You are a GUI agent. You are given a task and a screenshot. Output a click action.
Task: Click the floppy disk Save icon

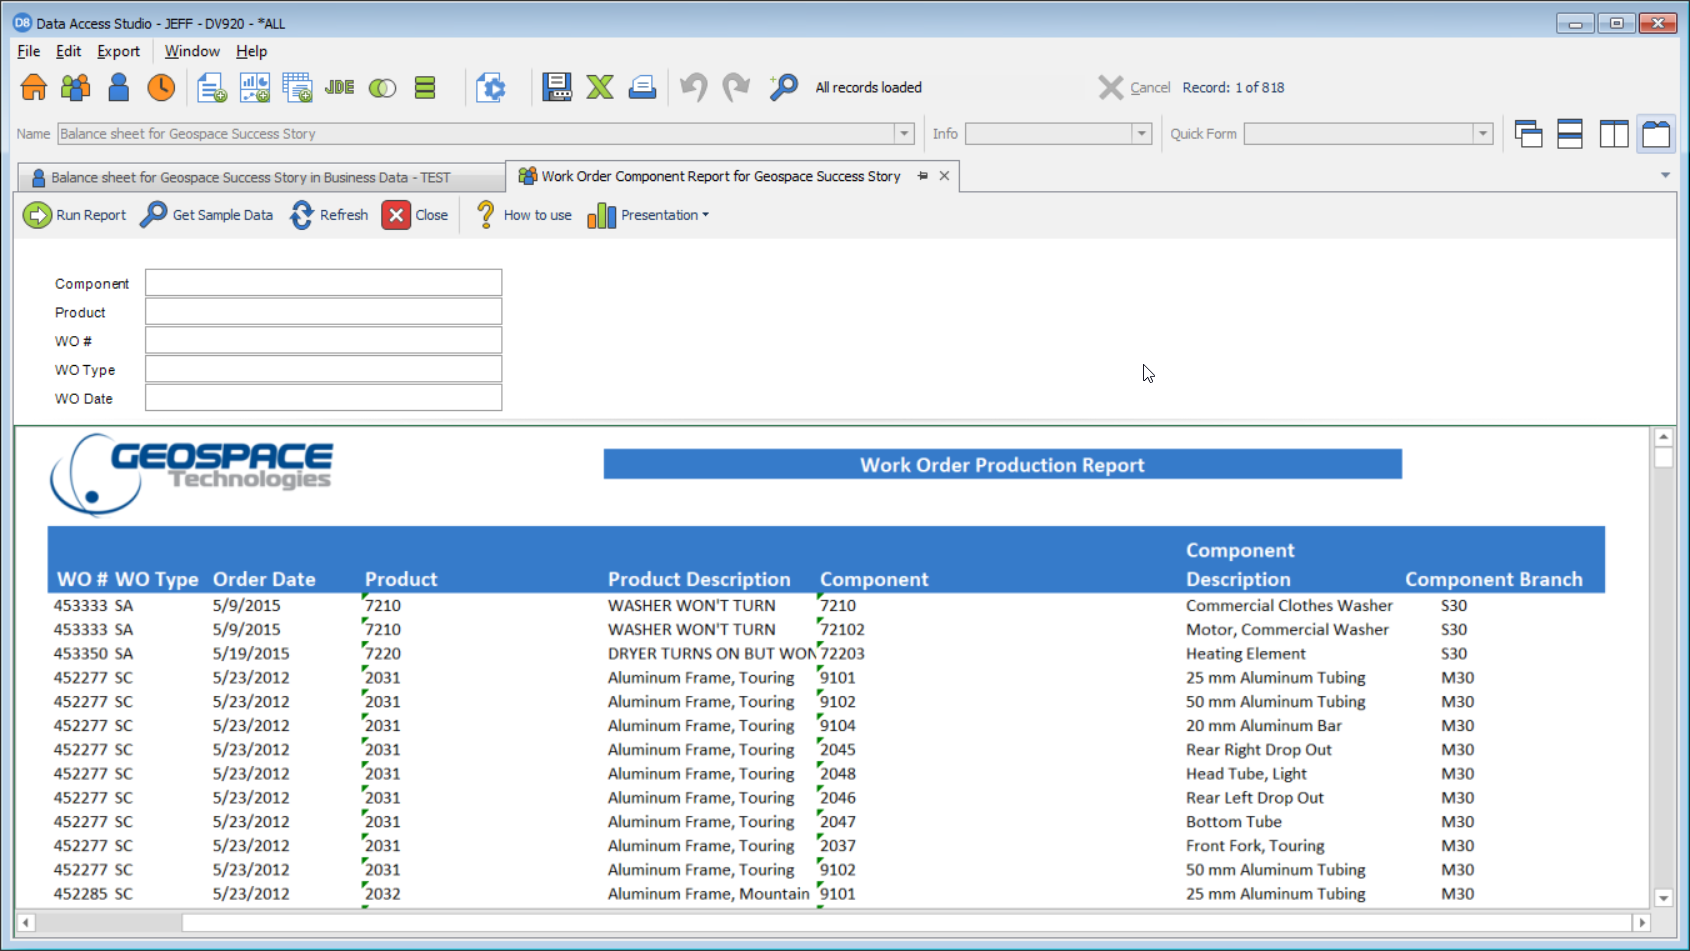coord(557,88)
